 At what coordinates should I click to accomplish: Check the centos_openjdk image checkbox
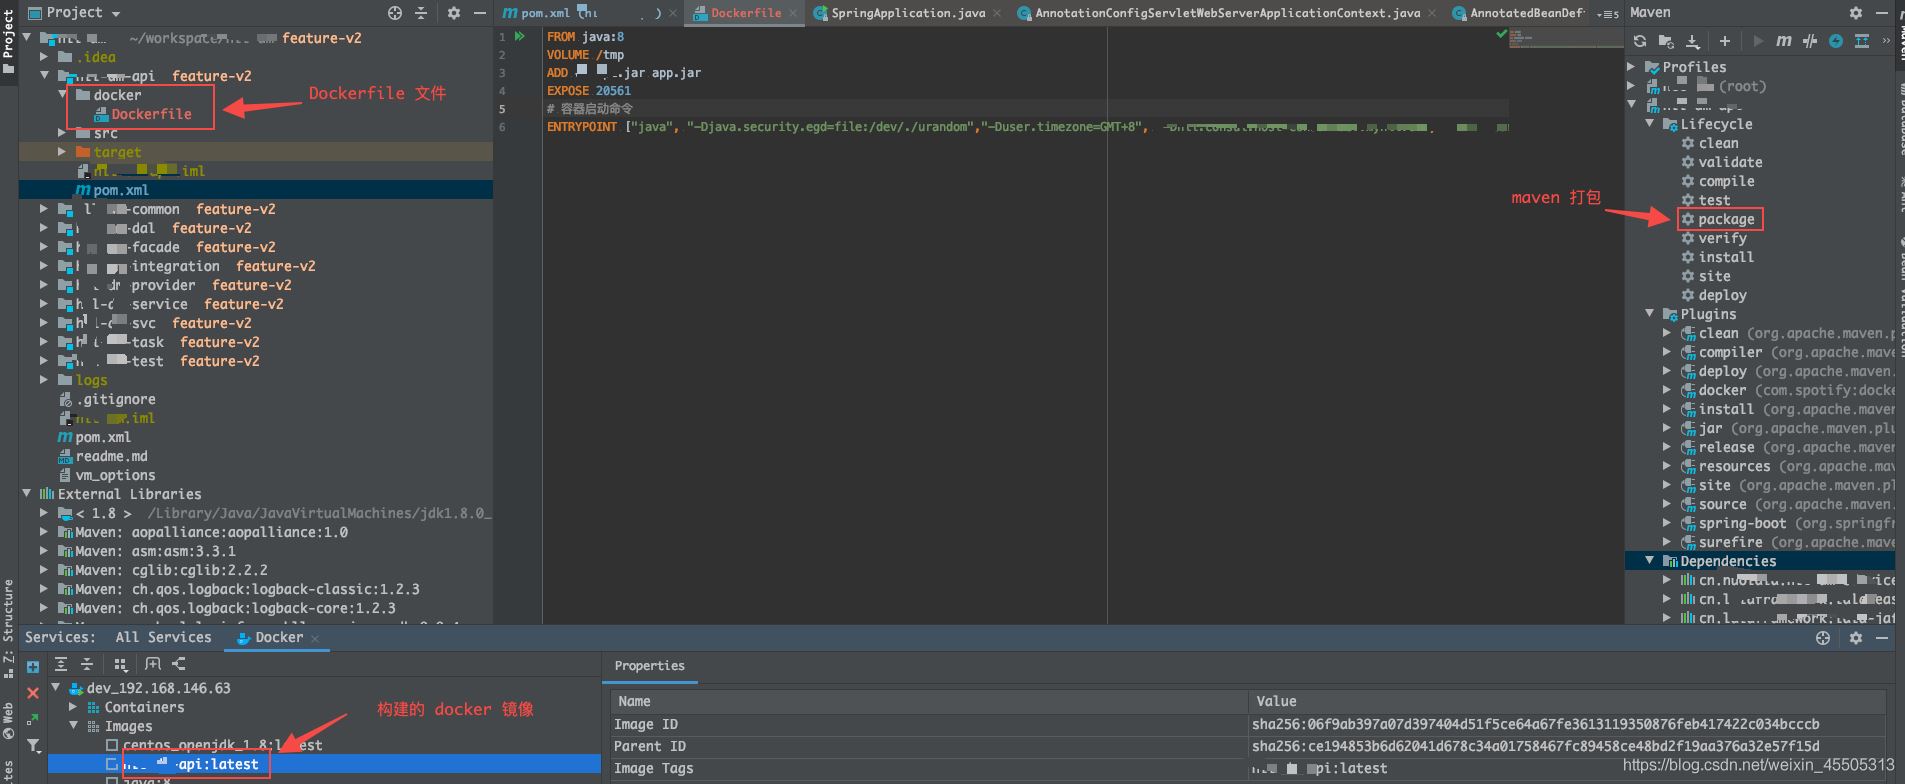click(x=112, y=745)
